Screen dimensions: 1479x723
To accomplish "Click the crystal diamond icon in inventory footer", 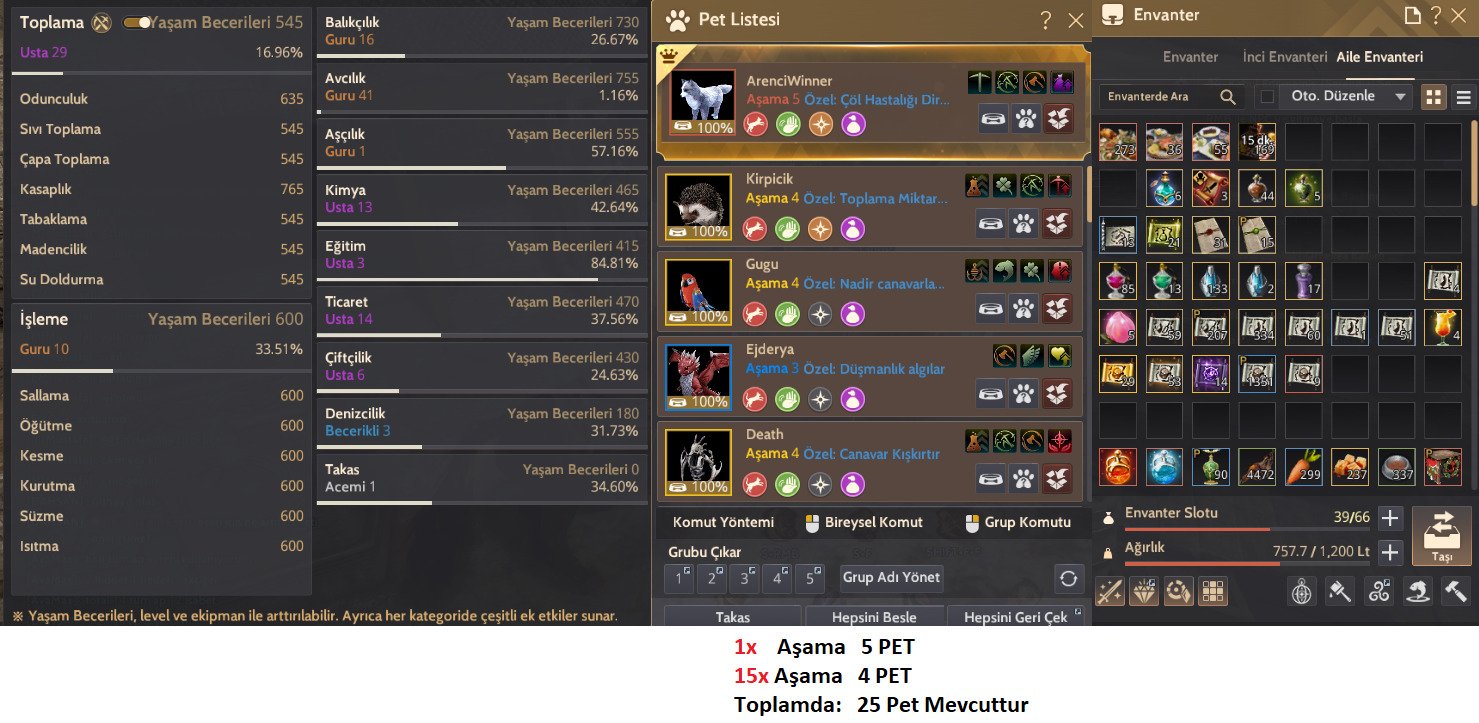I will coord(1144,591).
